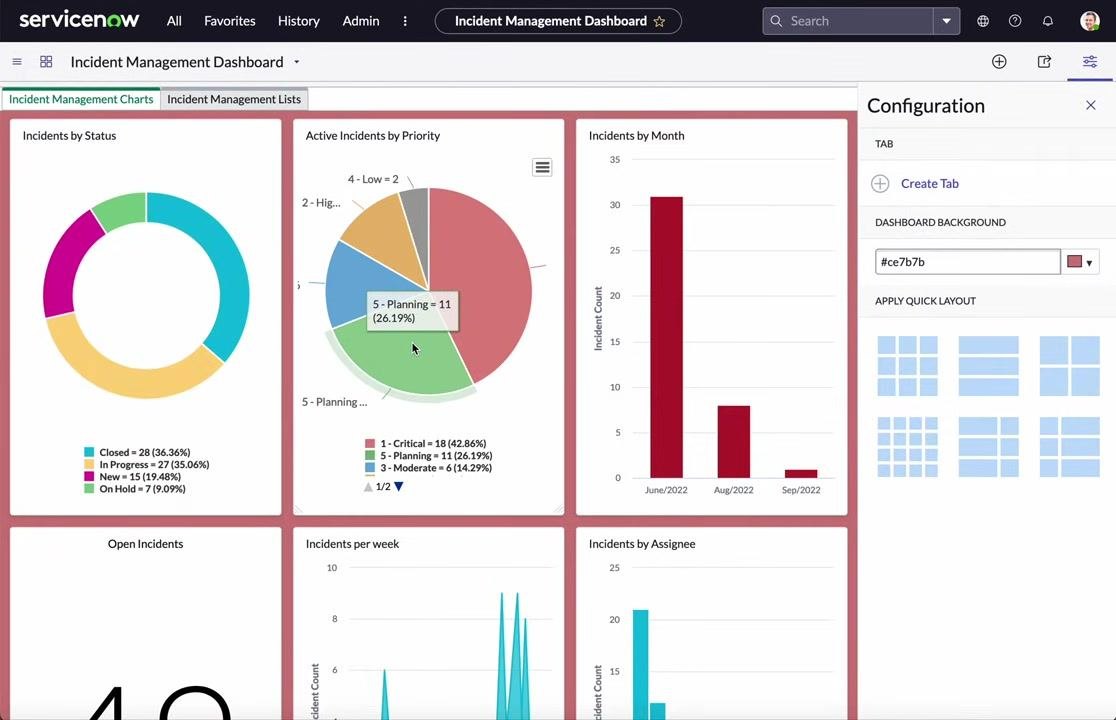Image resolution: width=1116 pixels, height=720 pixels.
Task: Click the gray Low pie slice
Action: click(x=418, y=221)
